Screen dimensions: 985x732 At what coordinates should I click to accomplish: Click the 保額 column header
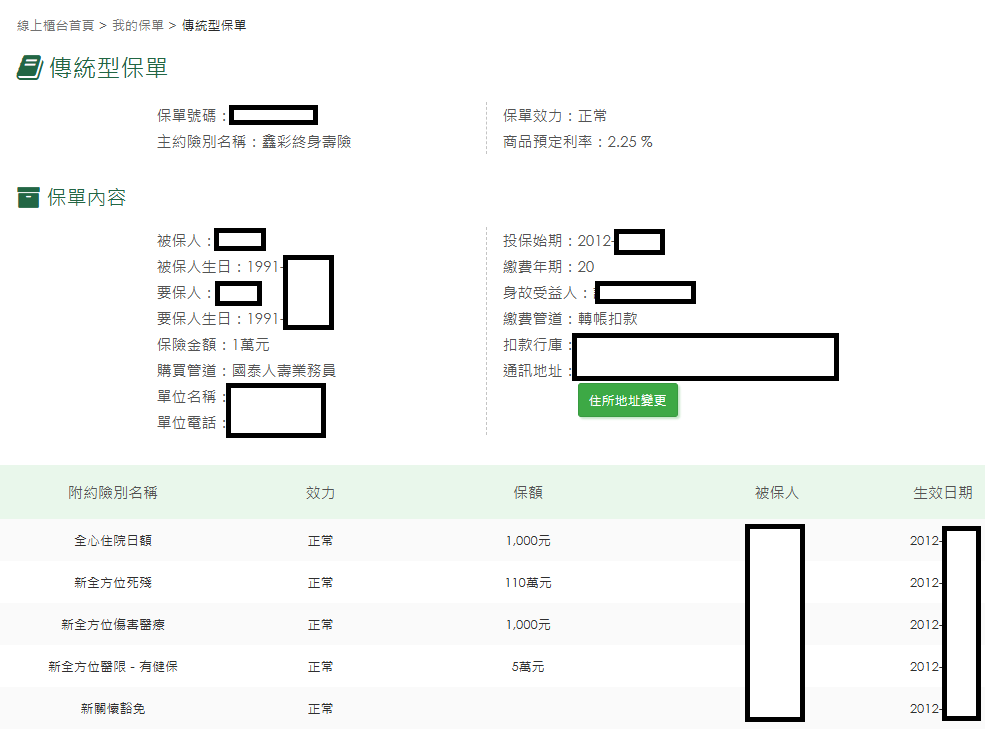tap(528, 493)
